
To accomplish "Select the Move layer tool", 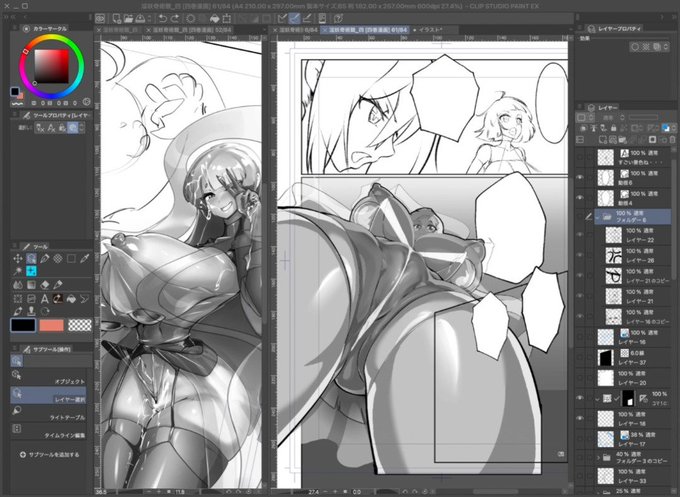I will coord(18,259).
